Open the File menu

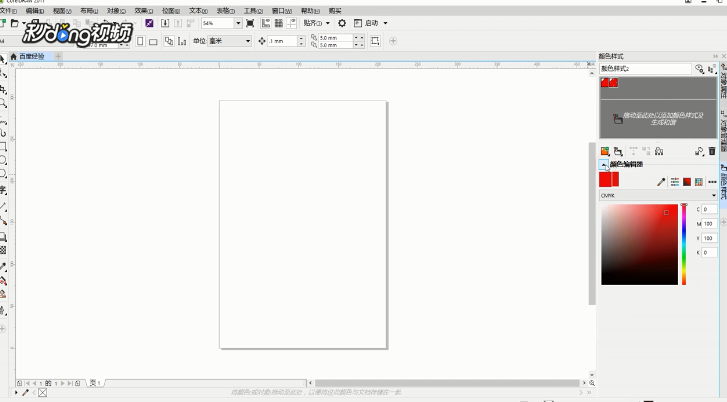point(8,11)
